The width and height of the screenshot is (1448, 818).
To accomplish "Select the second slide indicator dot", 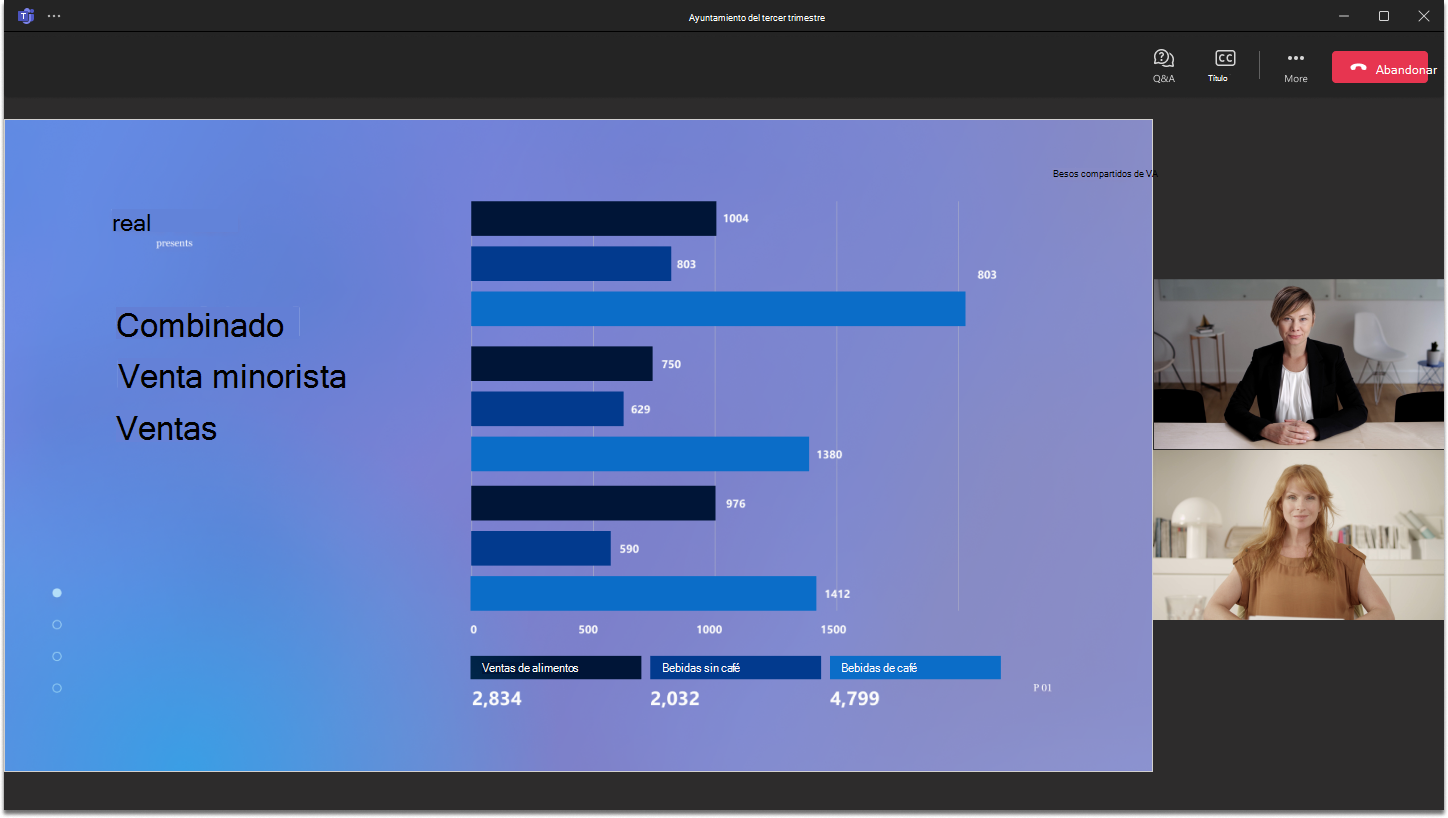I will point(57,625).
